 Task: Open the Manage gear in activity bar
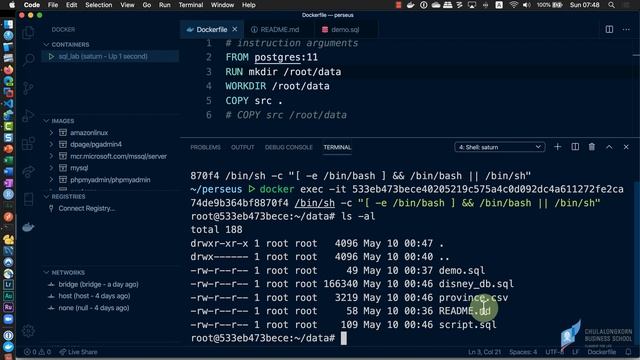[x=28, y=331]
